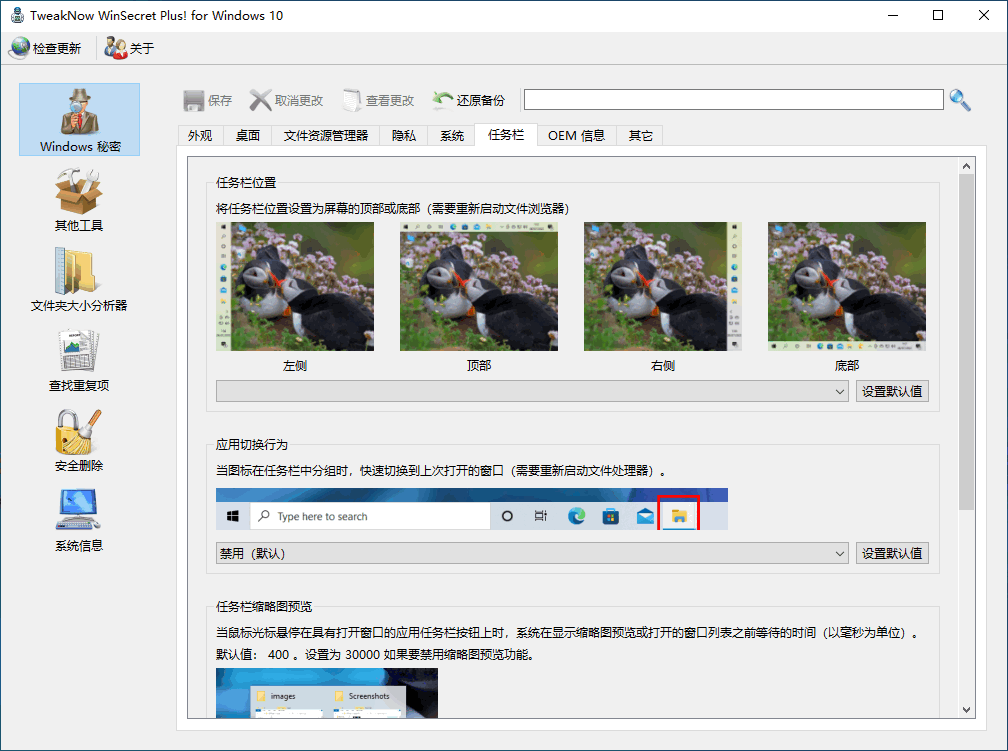The image size is (1008, 751).
Task: Switch to the 系统 tab
Action: coord(452,136)
